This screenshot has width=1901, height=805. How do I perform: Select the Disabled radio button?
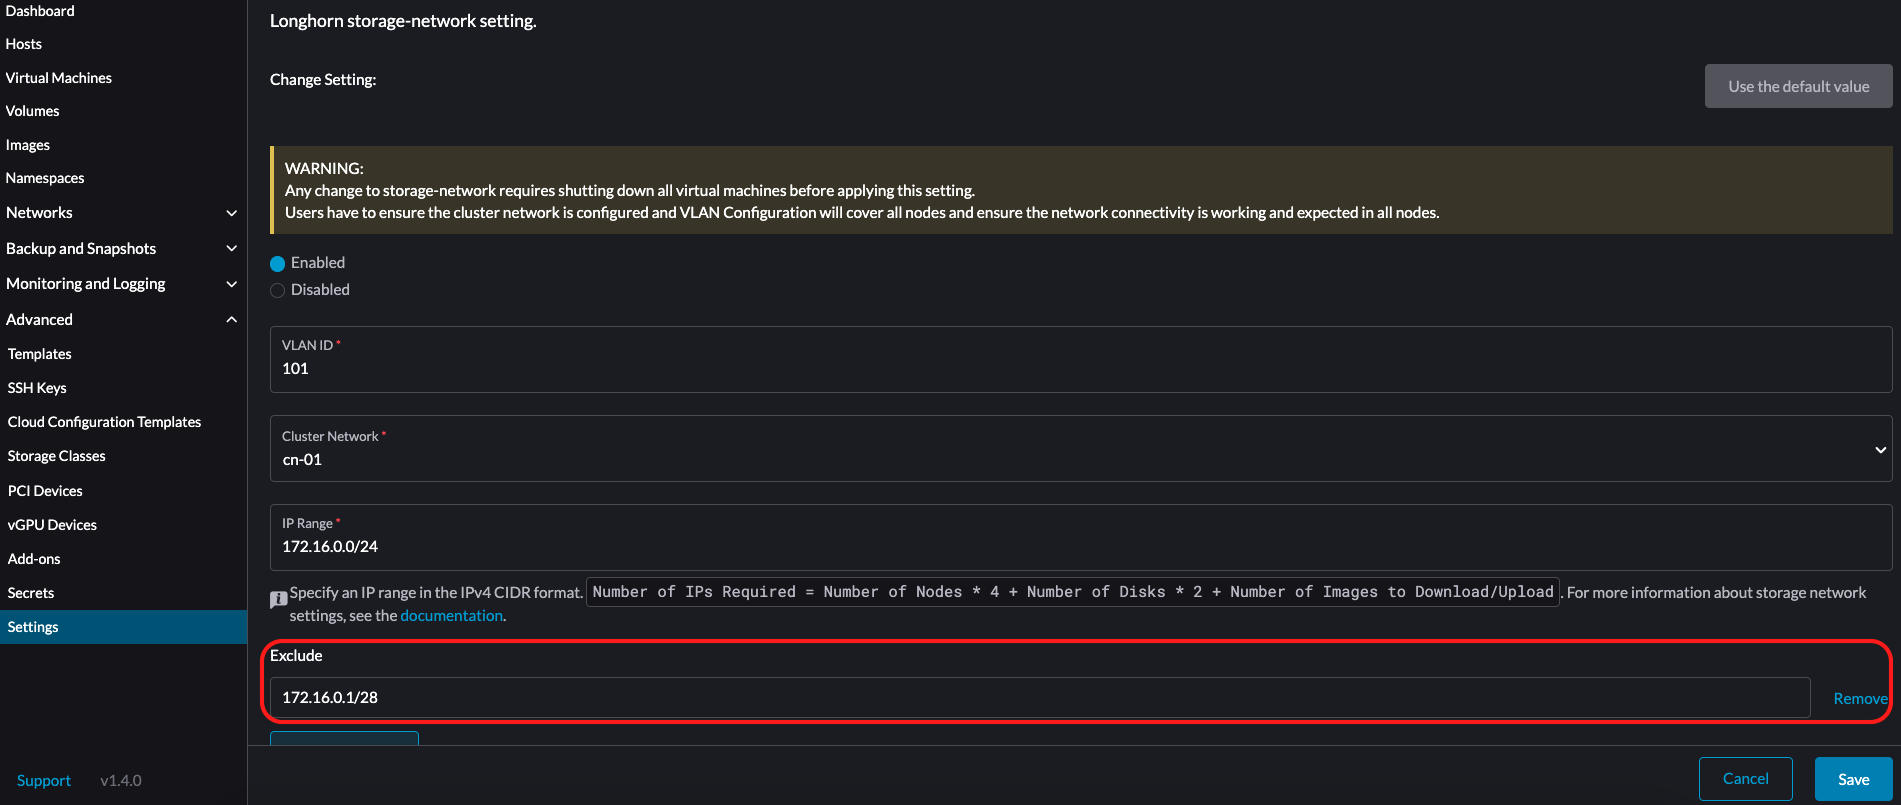tap(278, 291)
